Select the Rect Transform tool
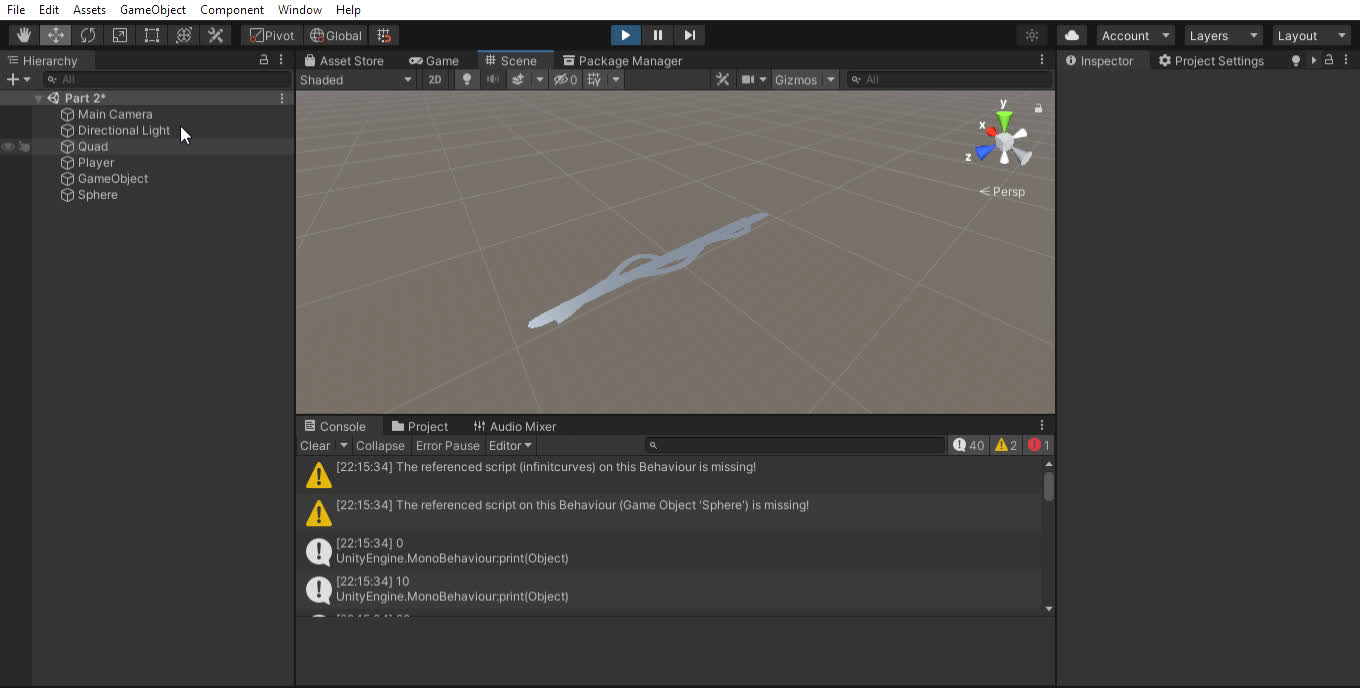1360x688 pixels. click(x=152, y=35)
